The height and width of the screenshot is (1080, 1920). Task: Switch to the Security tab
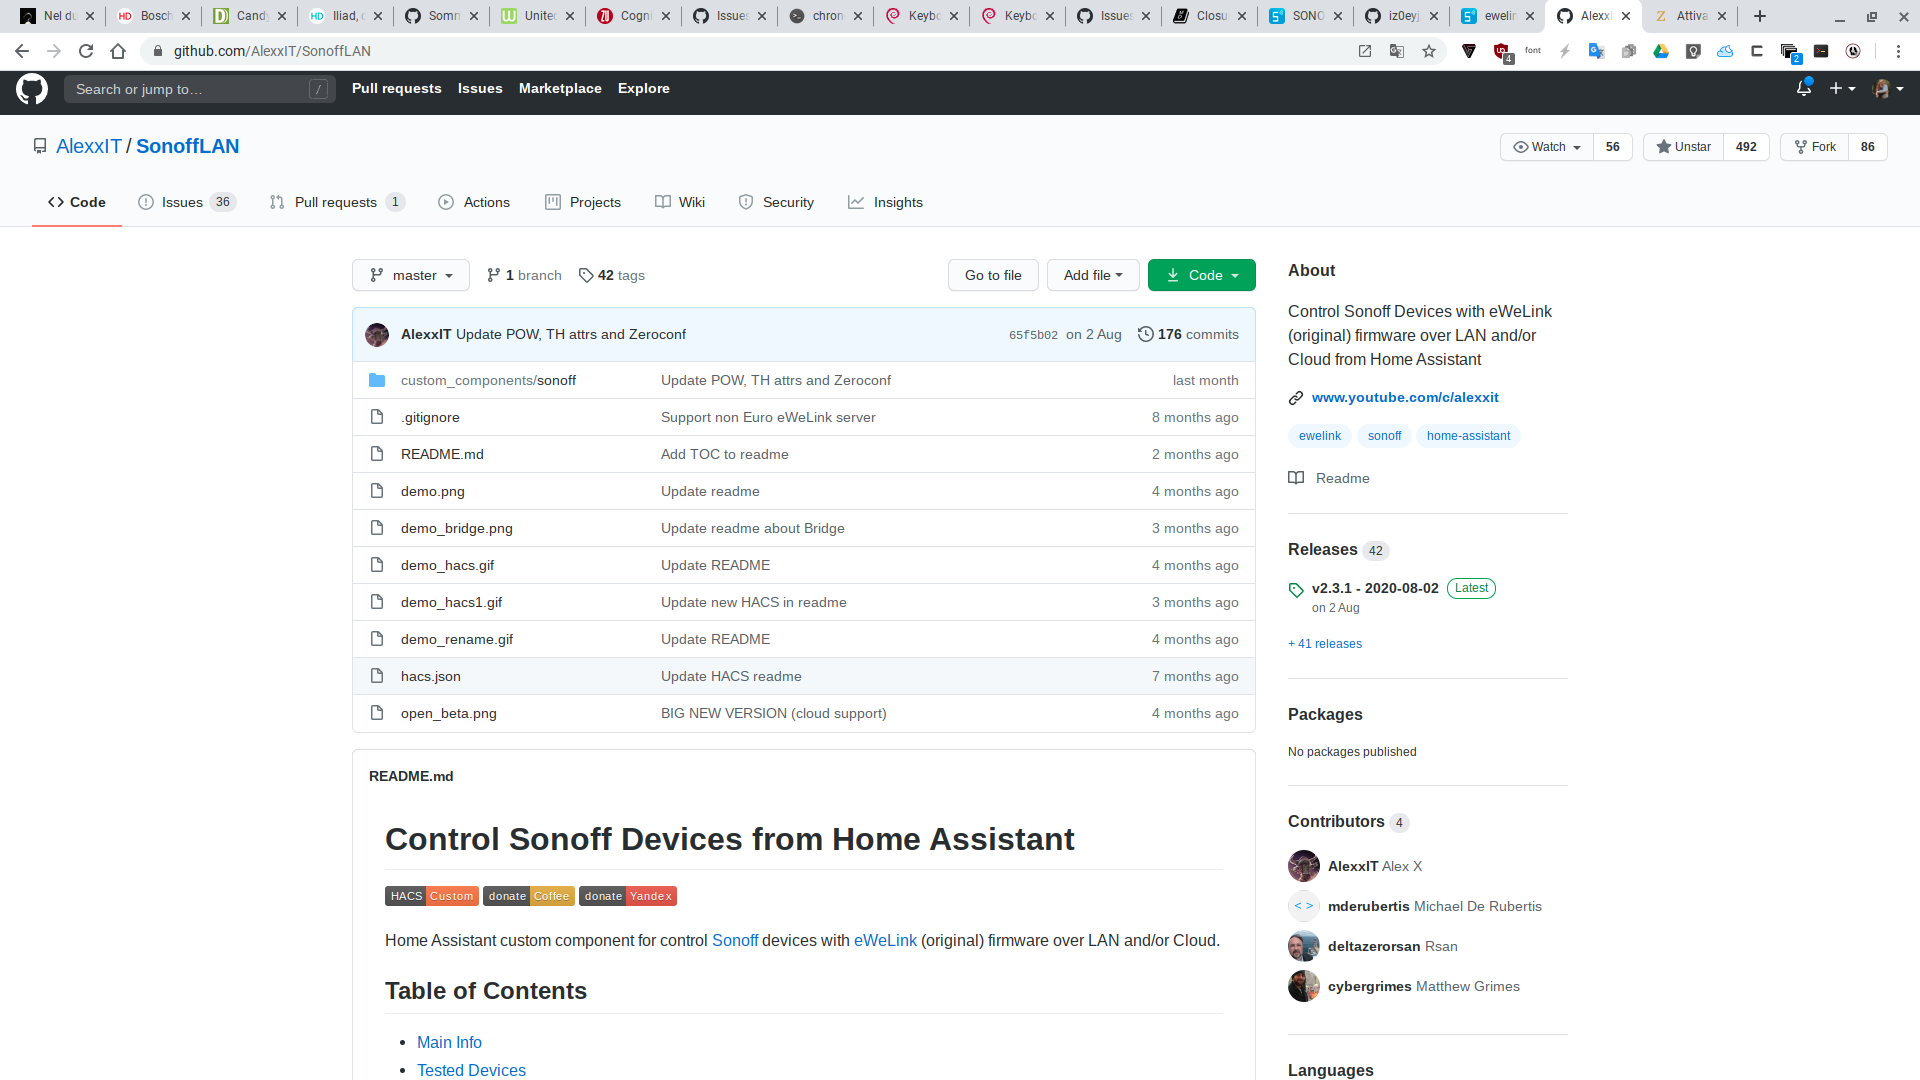pos(776,202)
